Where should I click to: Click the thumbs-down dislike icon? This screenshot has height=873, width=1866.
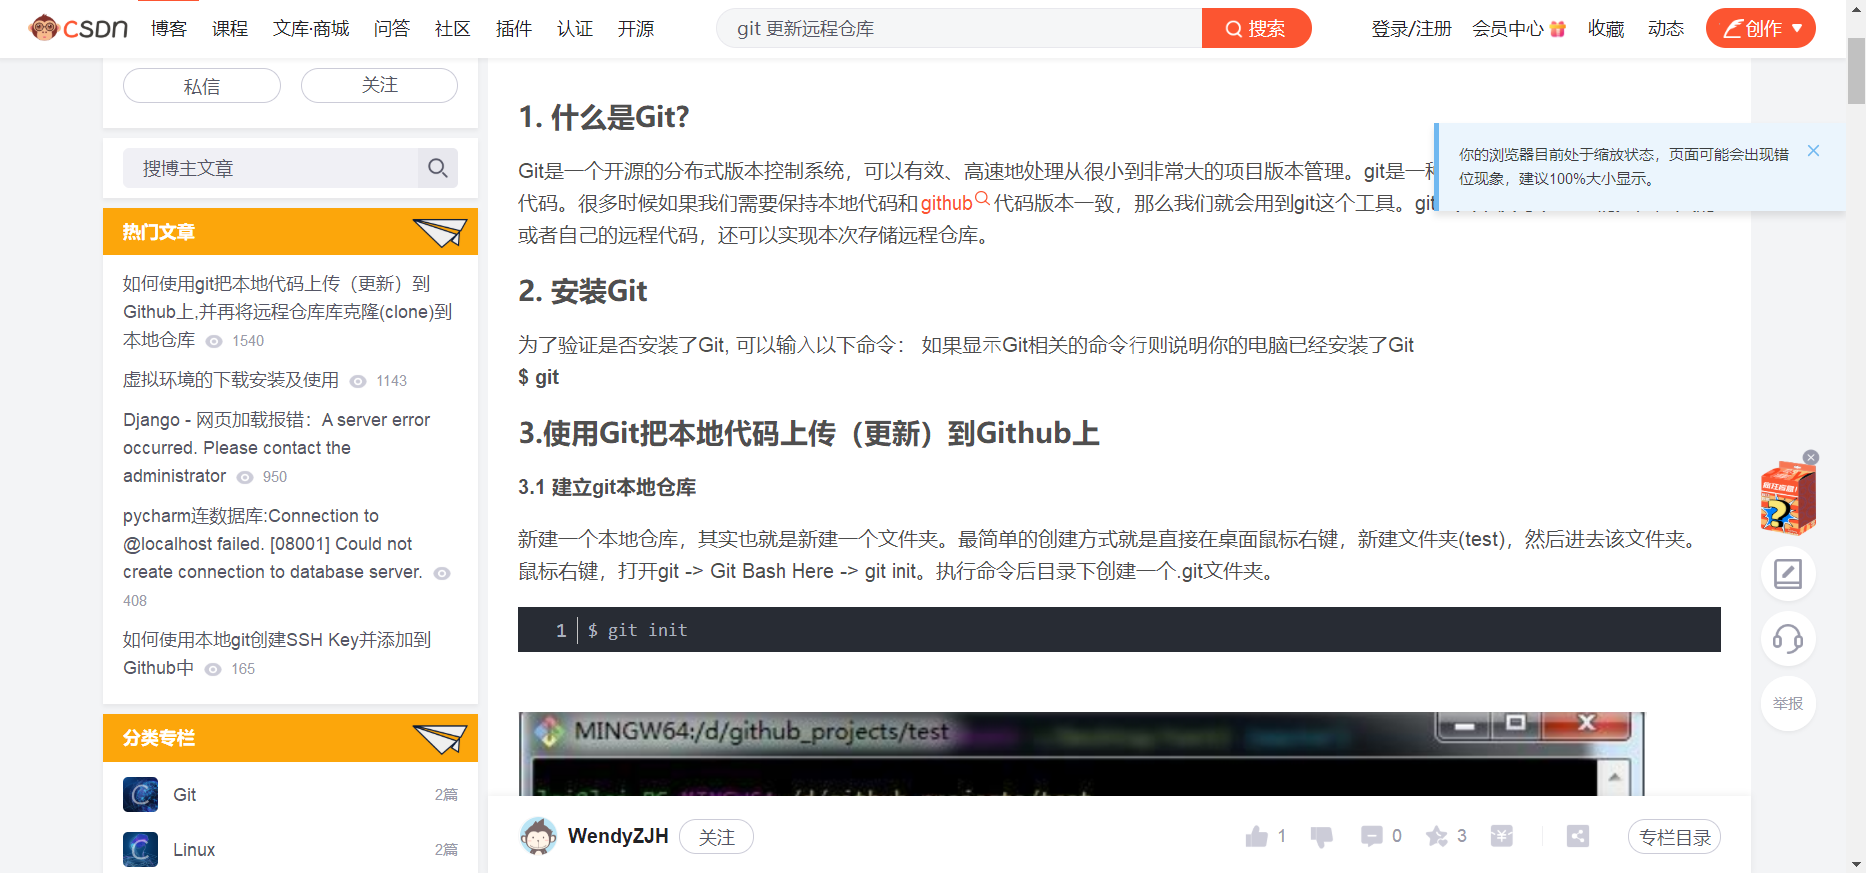[1322, 837]
